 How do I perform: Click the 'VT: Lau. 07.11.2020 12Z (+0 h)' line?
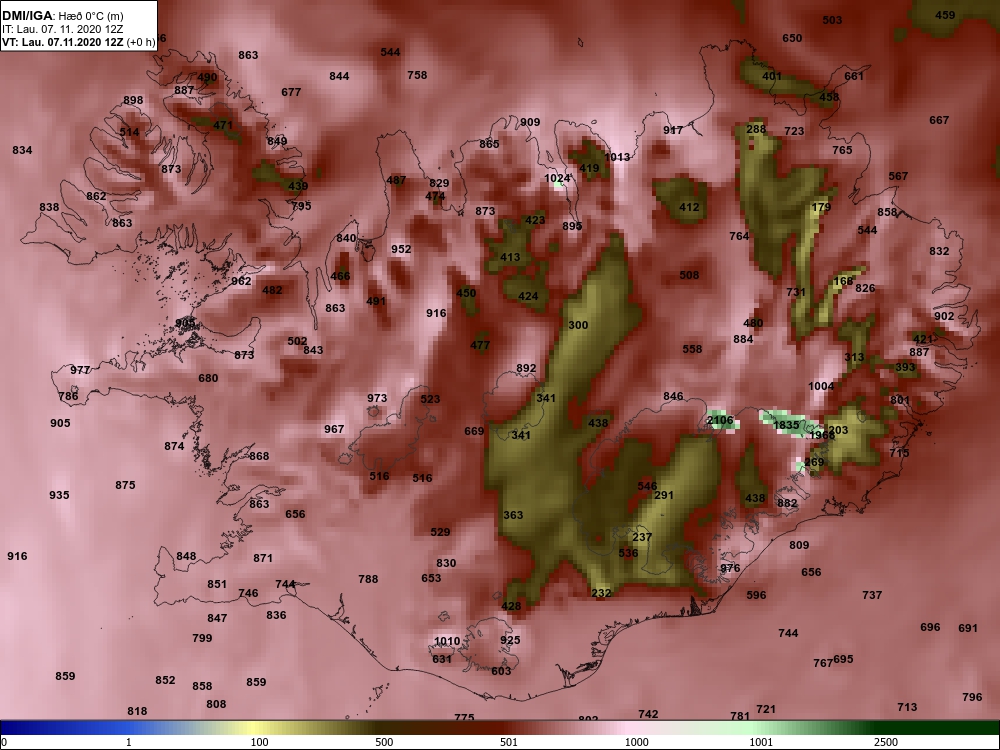[x=78, y=42]
